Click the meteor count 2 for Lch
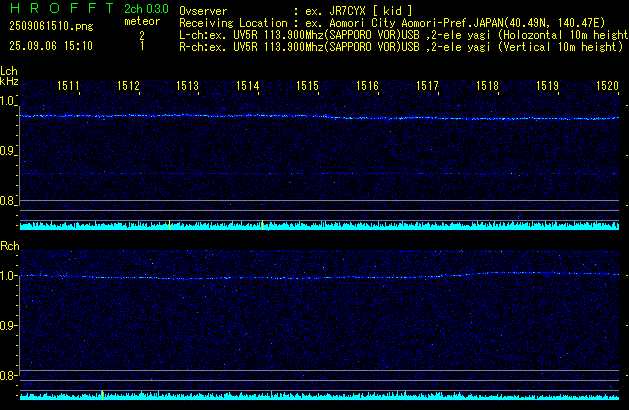The width and height of the screenshot is (629, 410). [142, 35]
